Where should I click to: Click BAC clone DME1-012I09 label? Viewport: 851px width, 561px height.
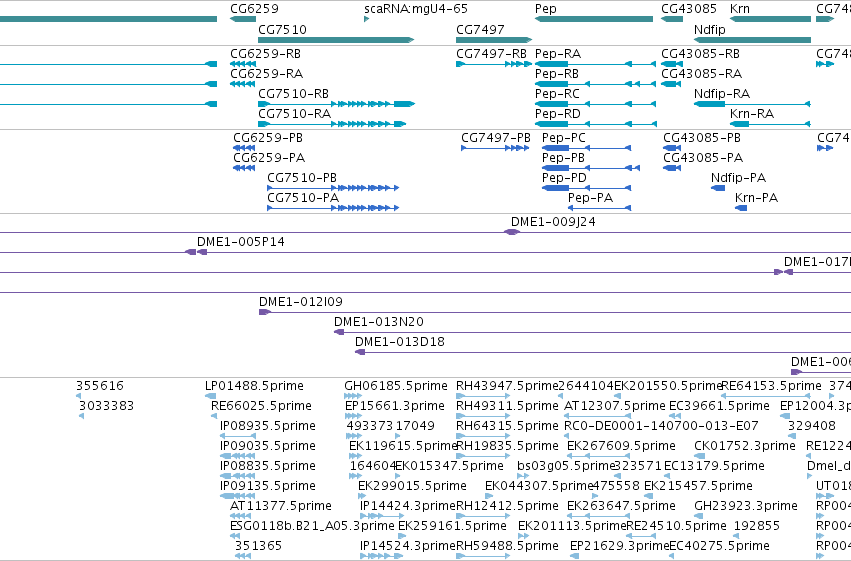[x=301, y=302]
